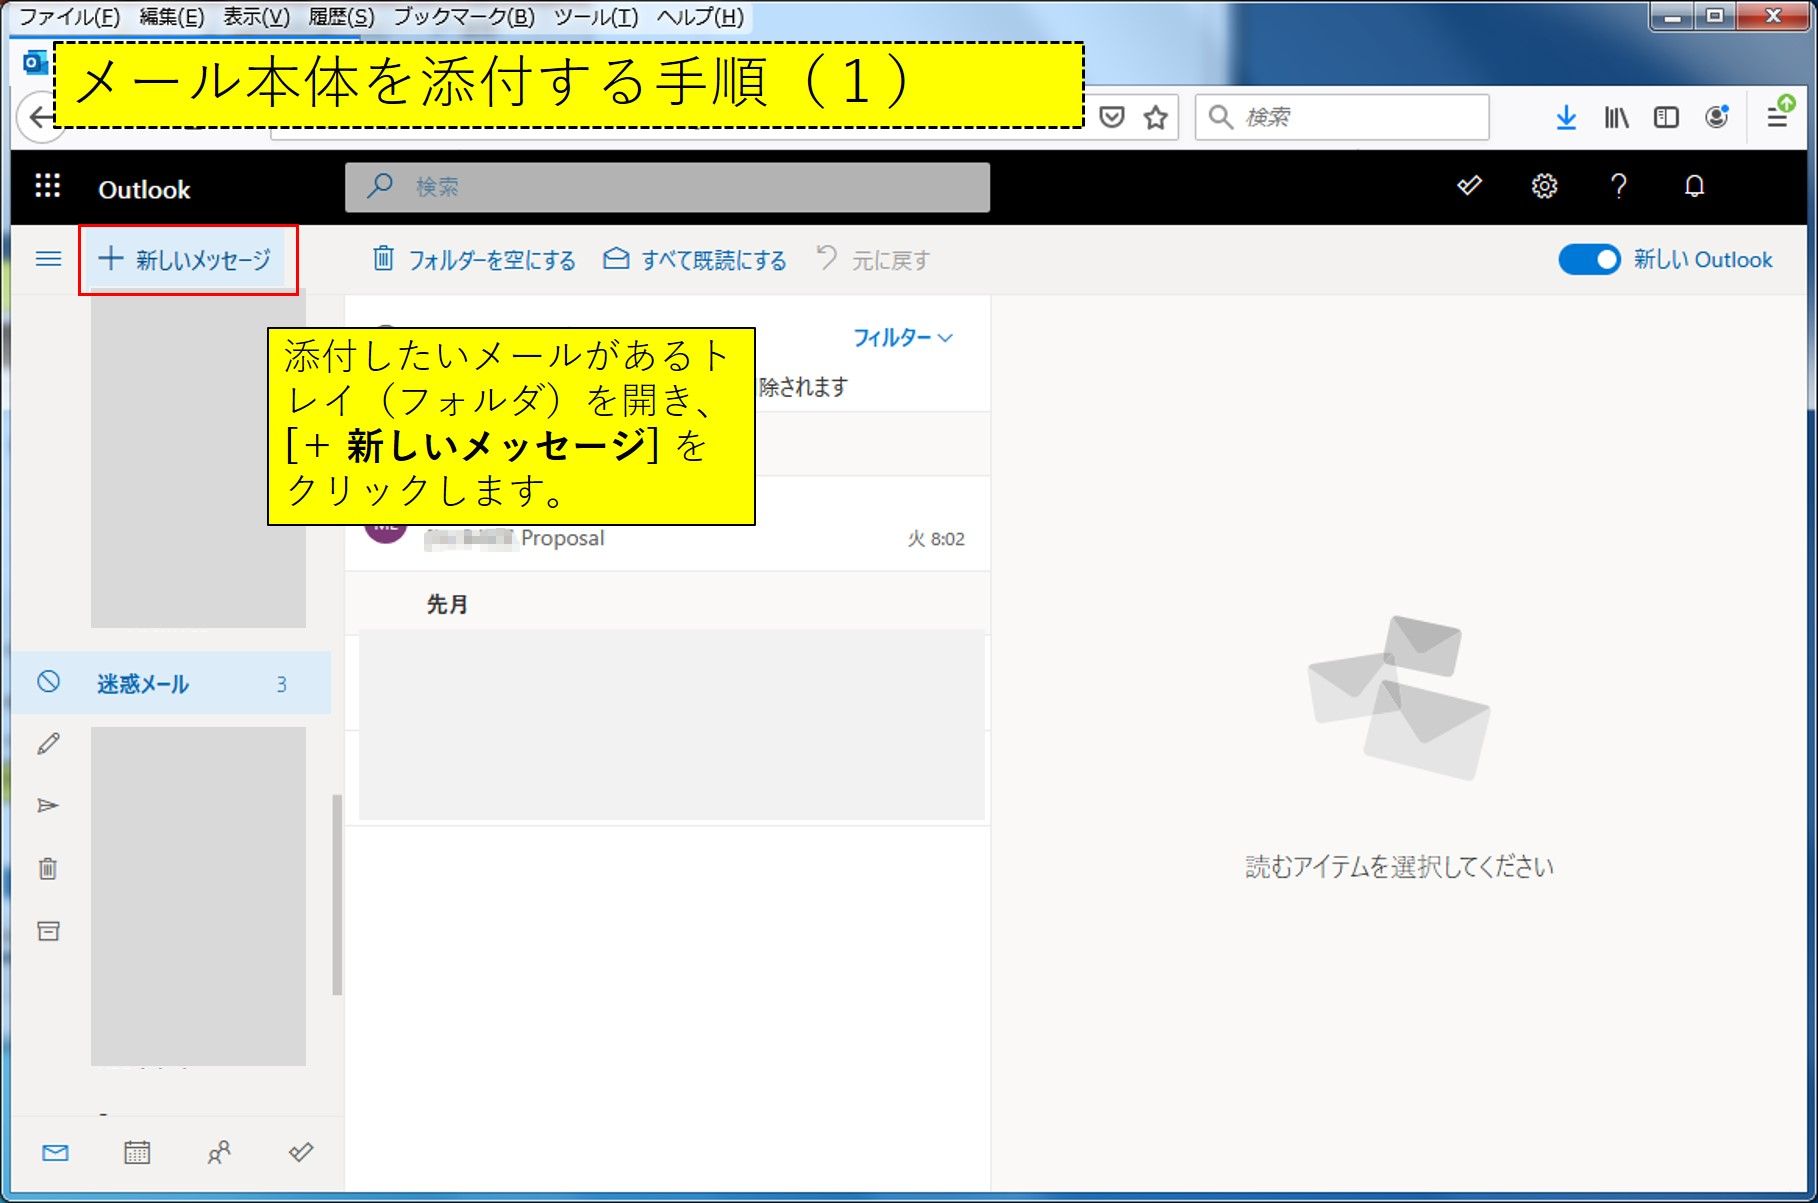Image resolution: width=1818 pixels, height=1203 pixels.
Task: Open Outlook settings gear
Action: pyautogui.click(x=1544, y=186)
